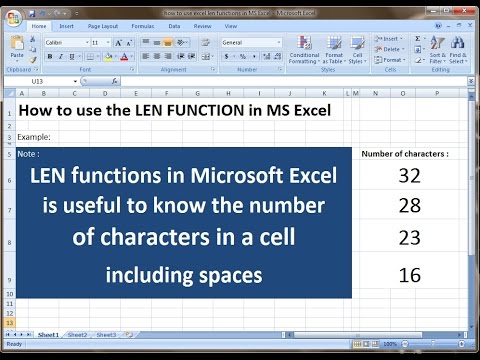The width and height of the screenshot is (480, 360).
Task: Activate the Format Painter brush
Action: tap(33, 60)
